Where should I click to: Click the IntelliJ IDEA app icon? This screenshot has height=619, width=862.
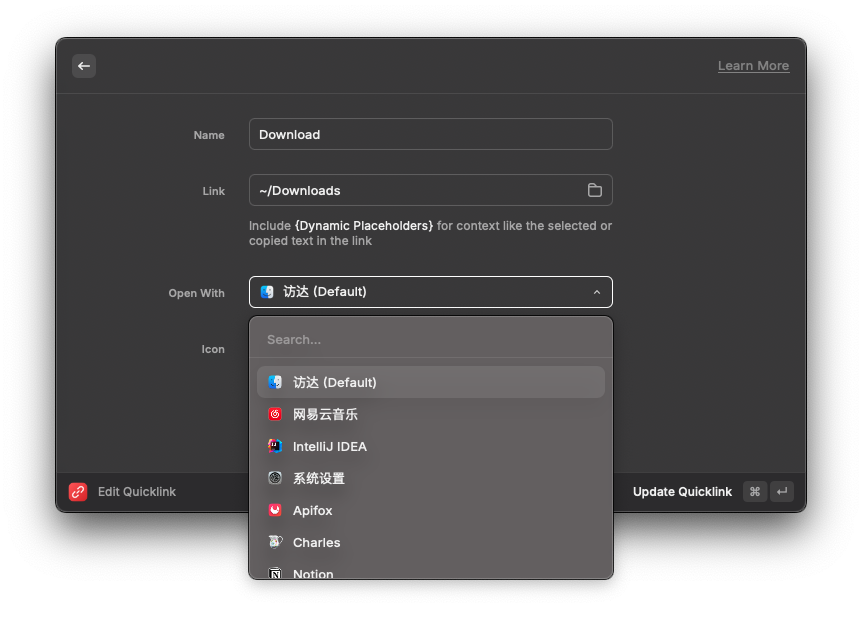click(275, 446)
